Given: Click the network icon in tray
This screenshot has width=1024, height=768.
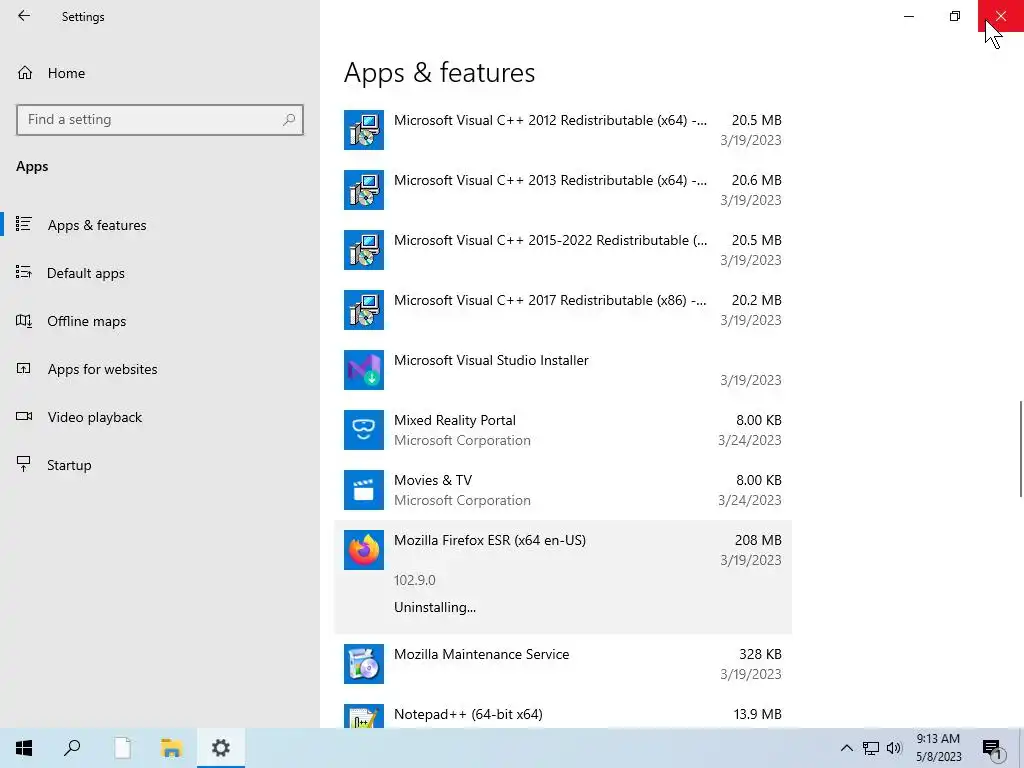Looking at the screenshot, I should [871, 748].
